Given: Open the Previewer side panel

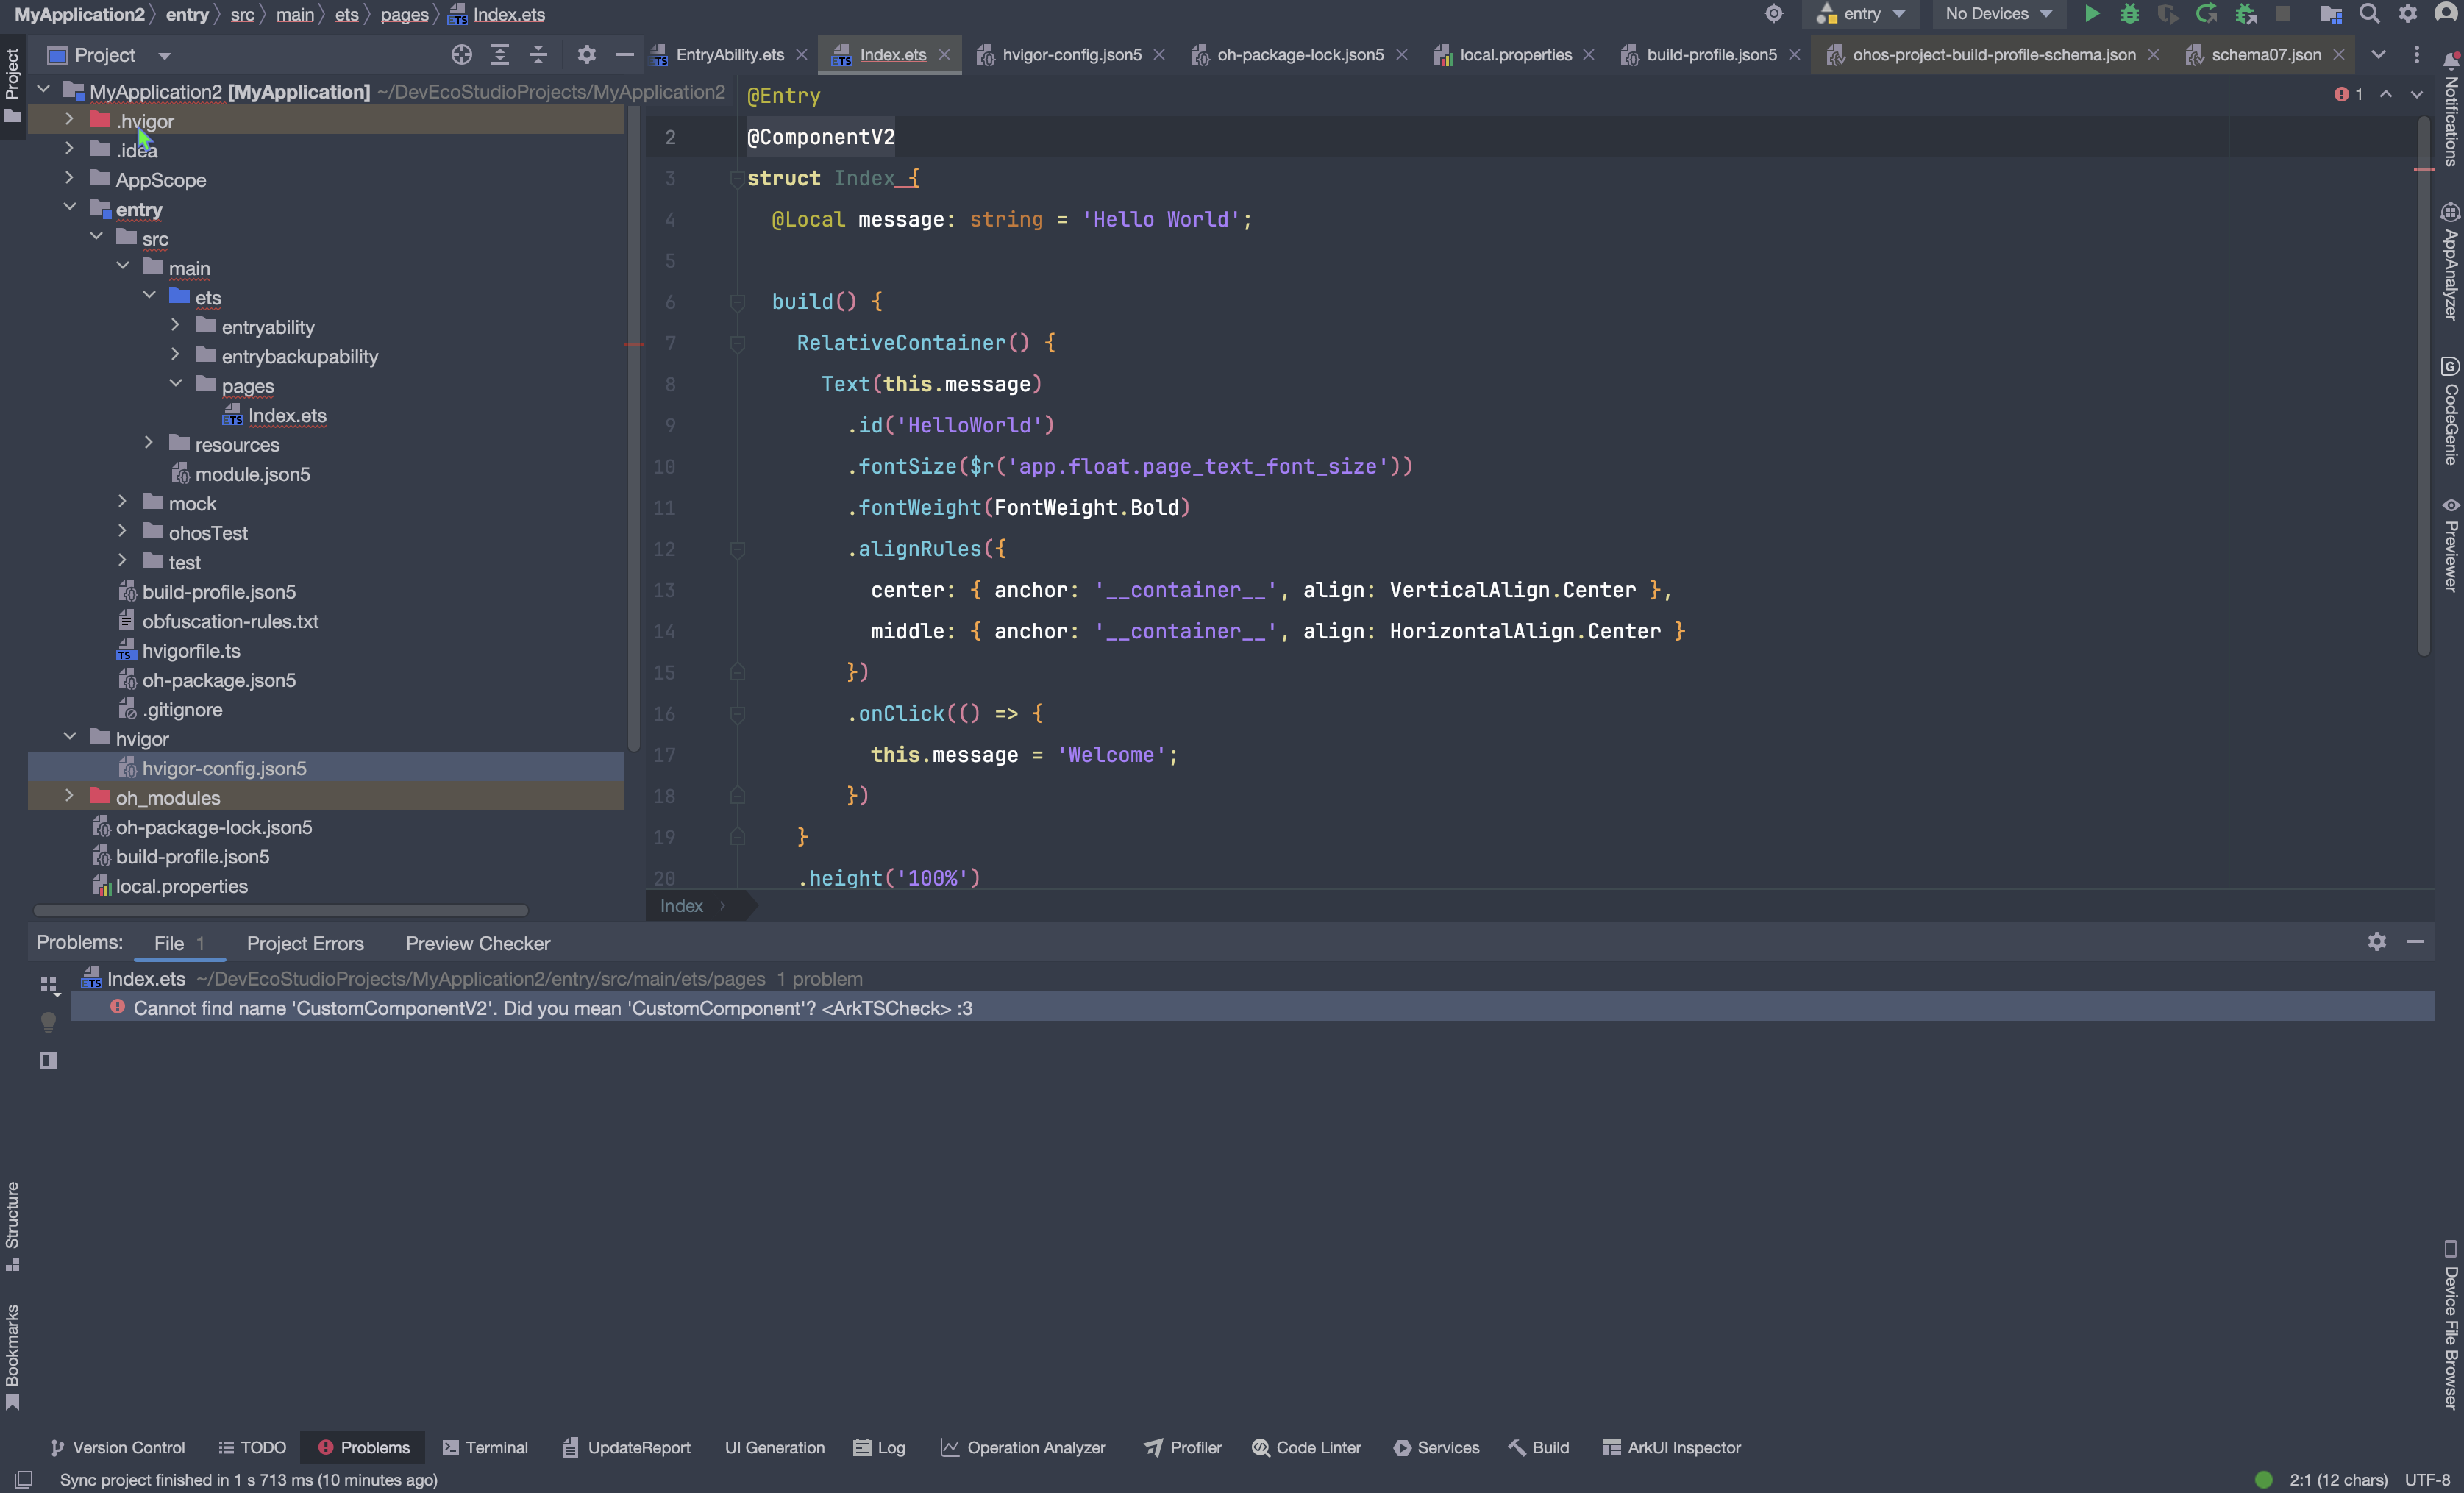Looking at the screenshot, I should click(2450, 545).
